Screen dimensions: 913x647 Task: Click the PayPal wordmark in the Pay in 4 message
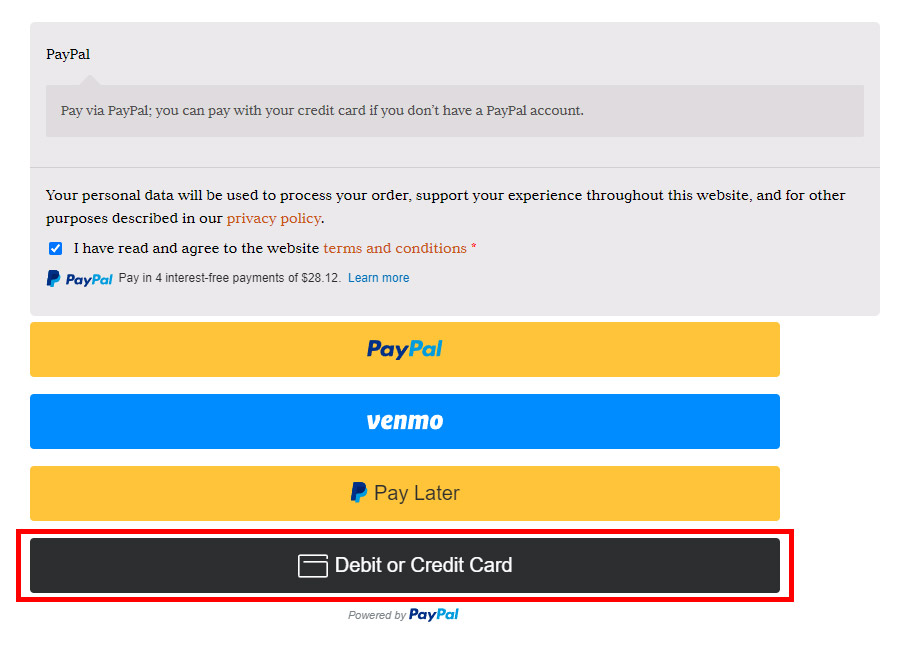89,280
